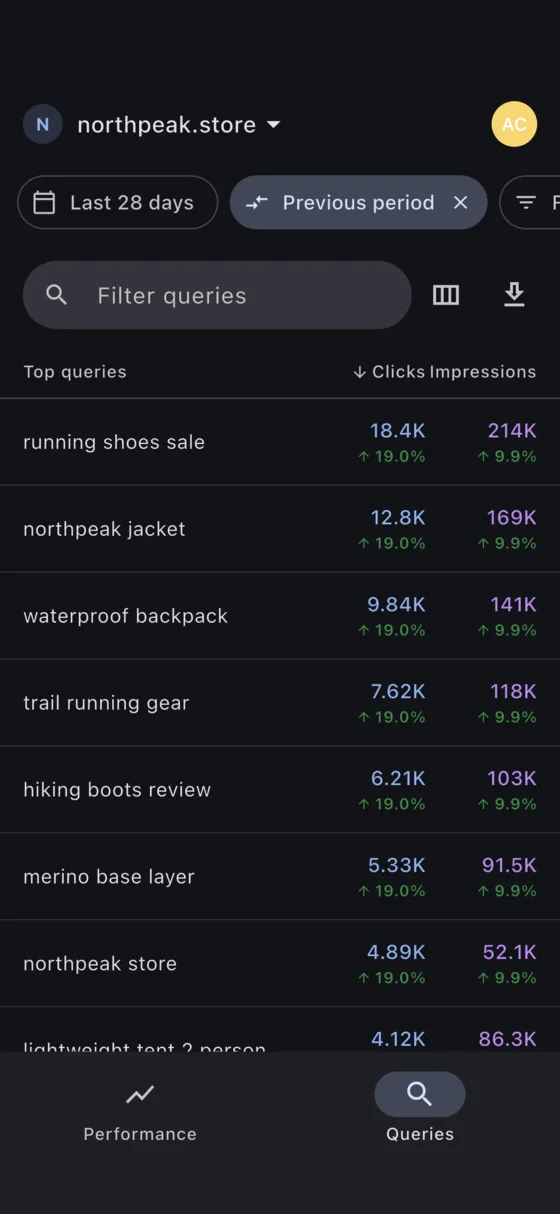Switch to the Performance tab

pyautogui.click(x=140, y=1110)
